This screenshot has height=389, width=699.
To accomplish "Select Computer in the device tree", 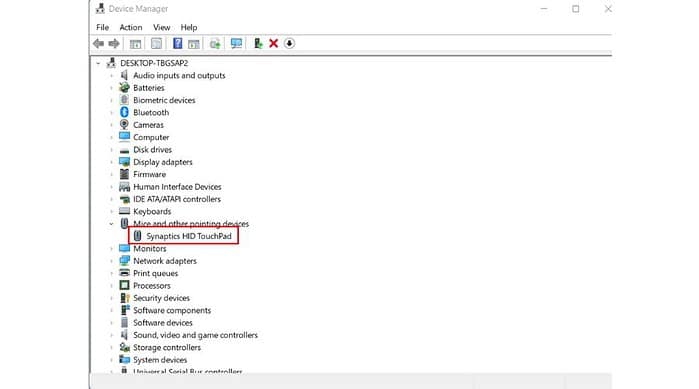I will pos(151,137).
